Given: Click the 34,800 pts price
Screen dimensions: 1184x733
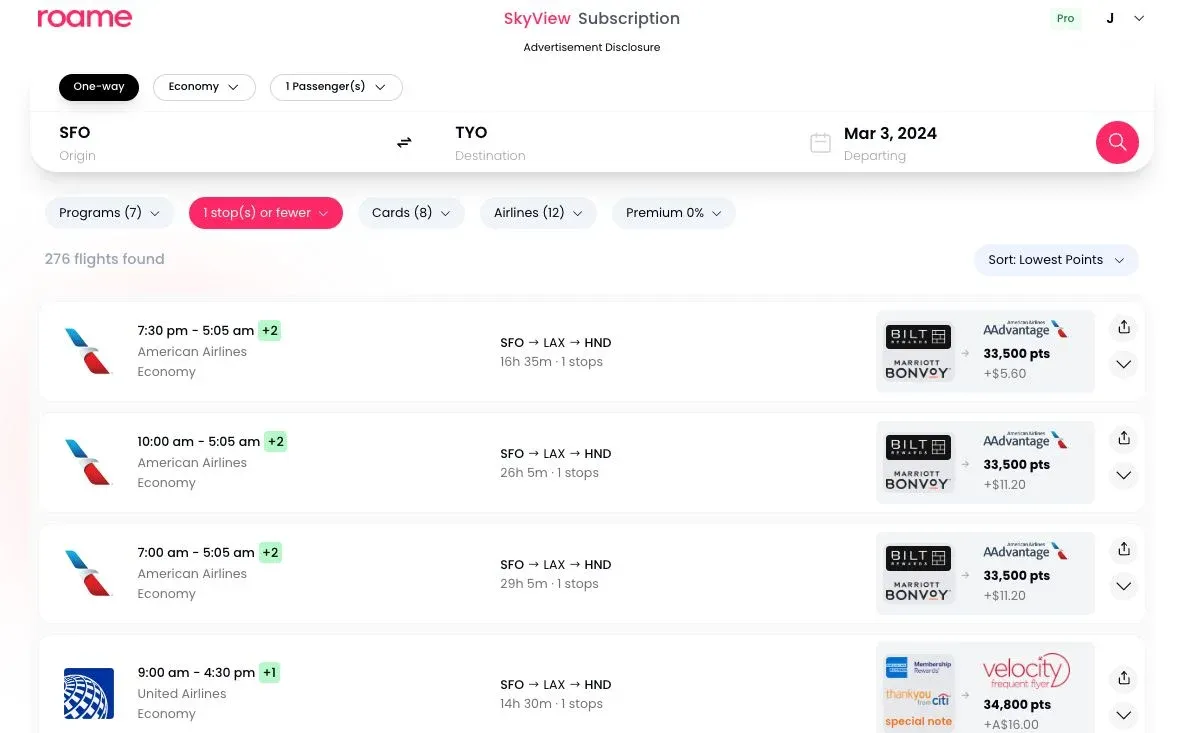Looking at the screenshot, I should [1017, 704].
